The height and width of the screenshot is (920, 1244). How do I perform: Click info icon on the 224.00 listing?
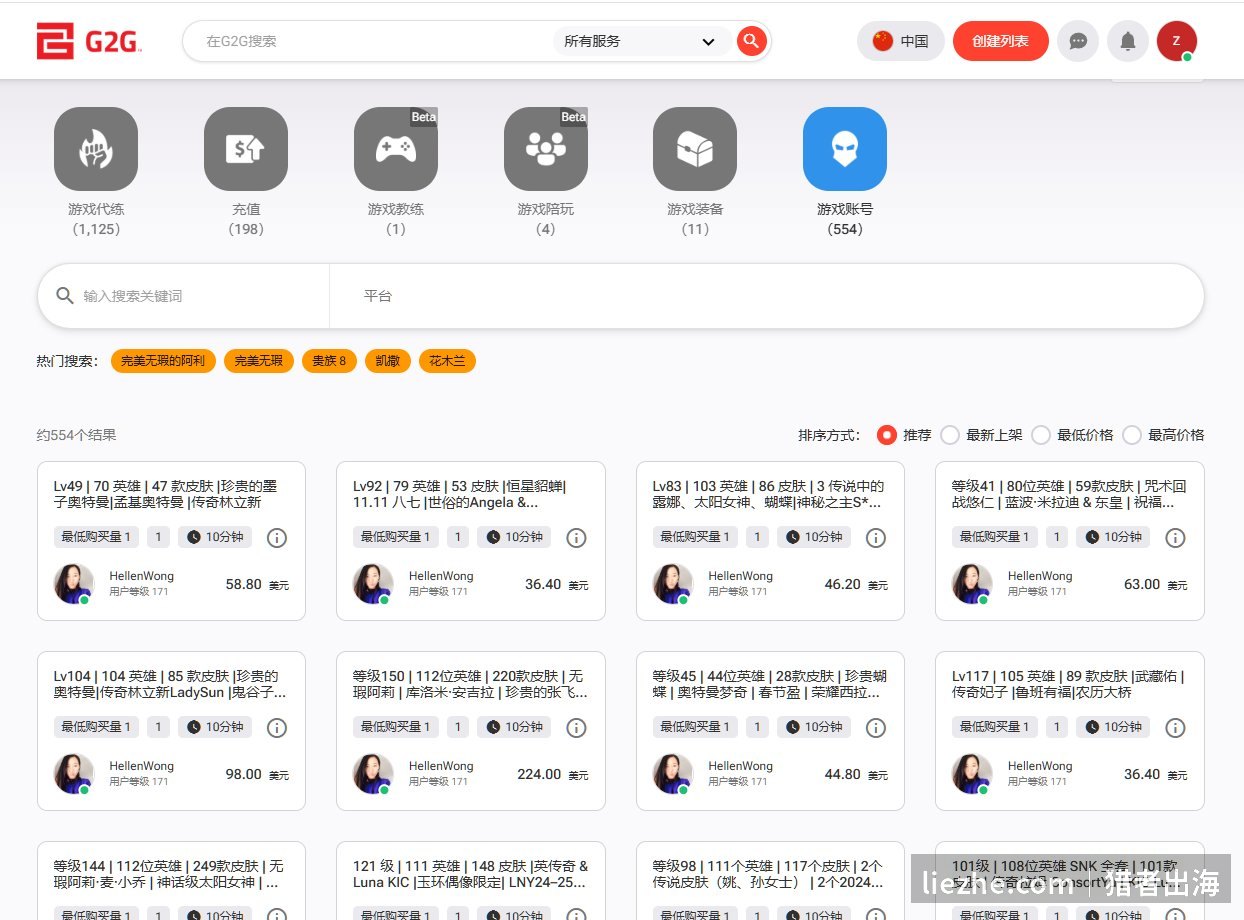(576, 728)
